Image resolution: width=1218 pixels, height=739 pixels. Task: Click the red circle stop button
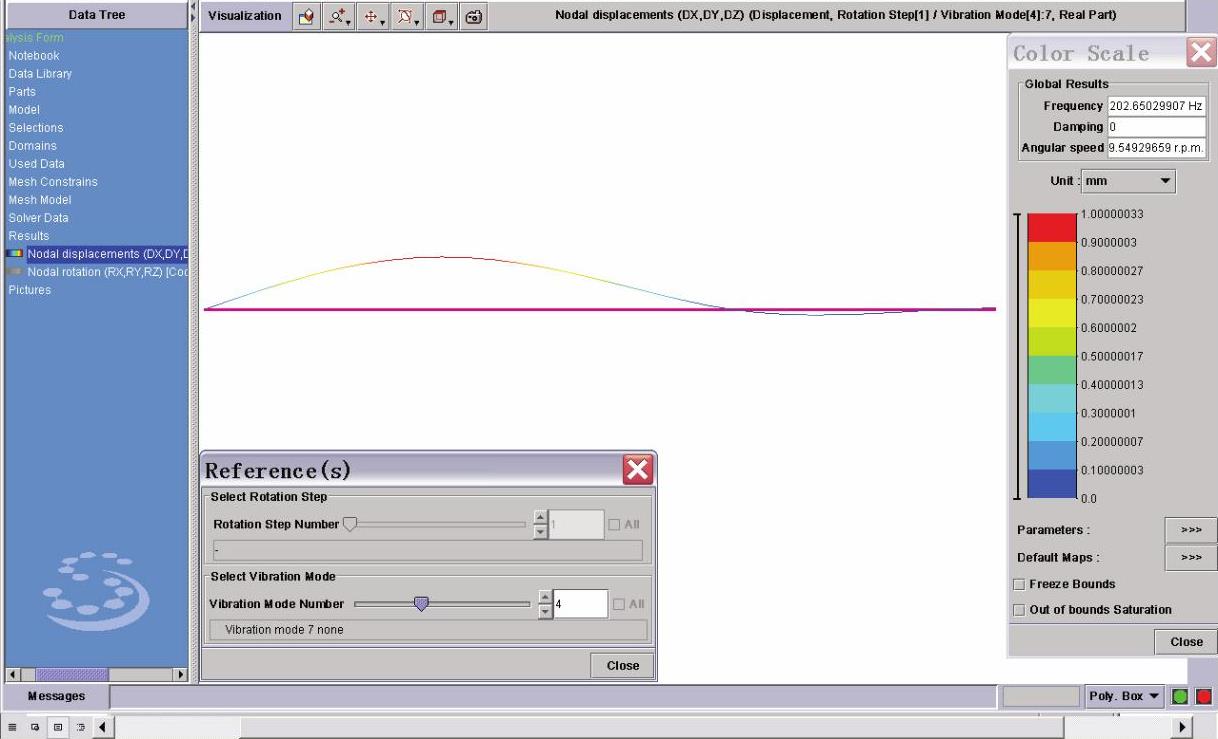(1203, 696)
